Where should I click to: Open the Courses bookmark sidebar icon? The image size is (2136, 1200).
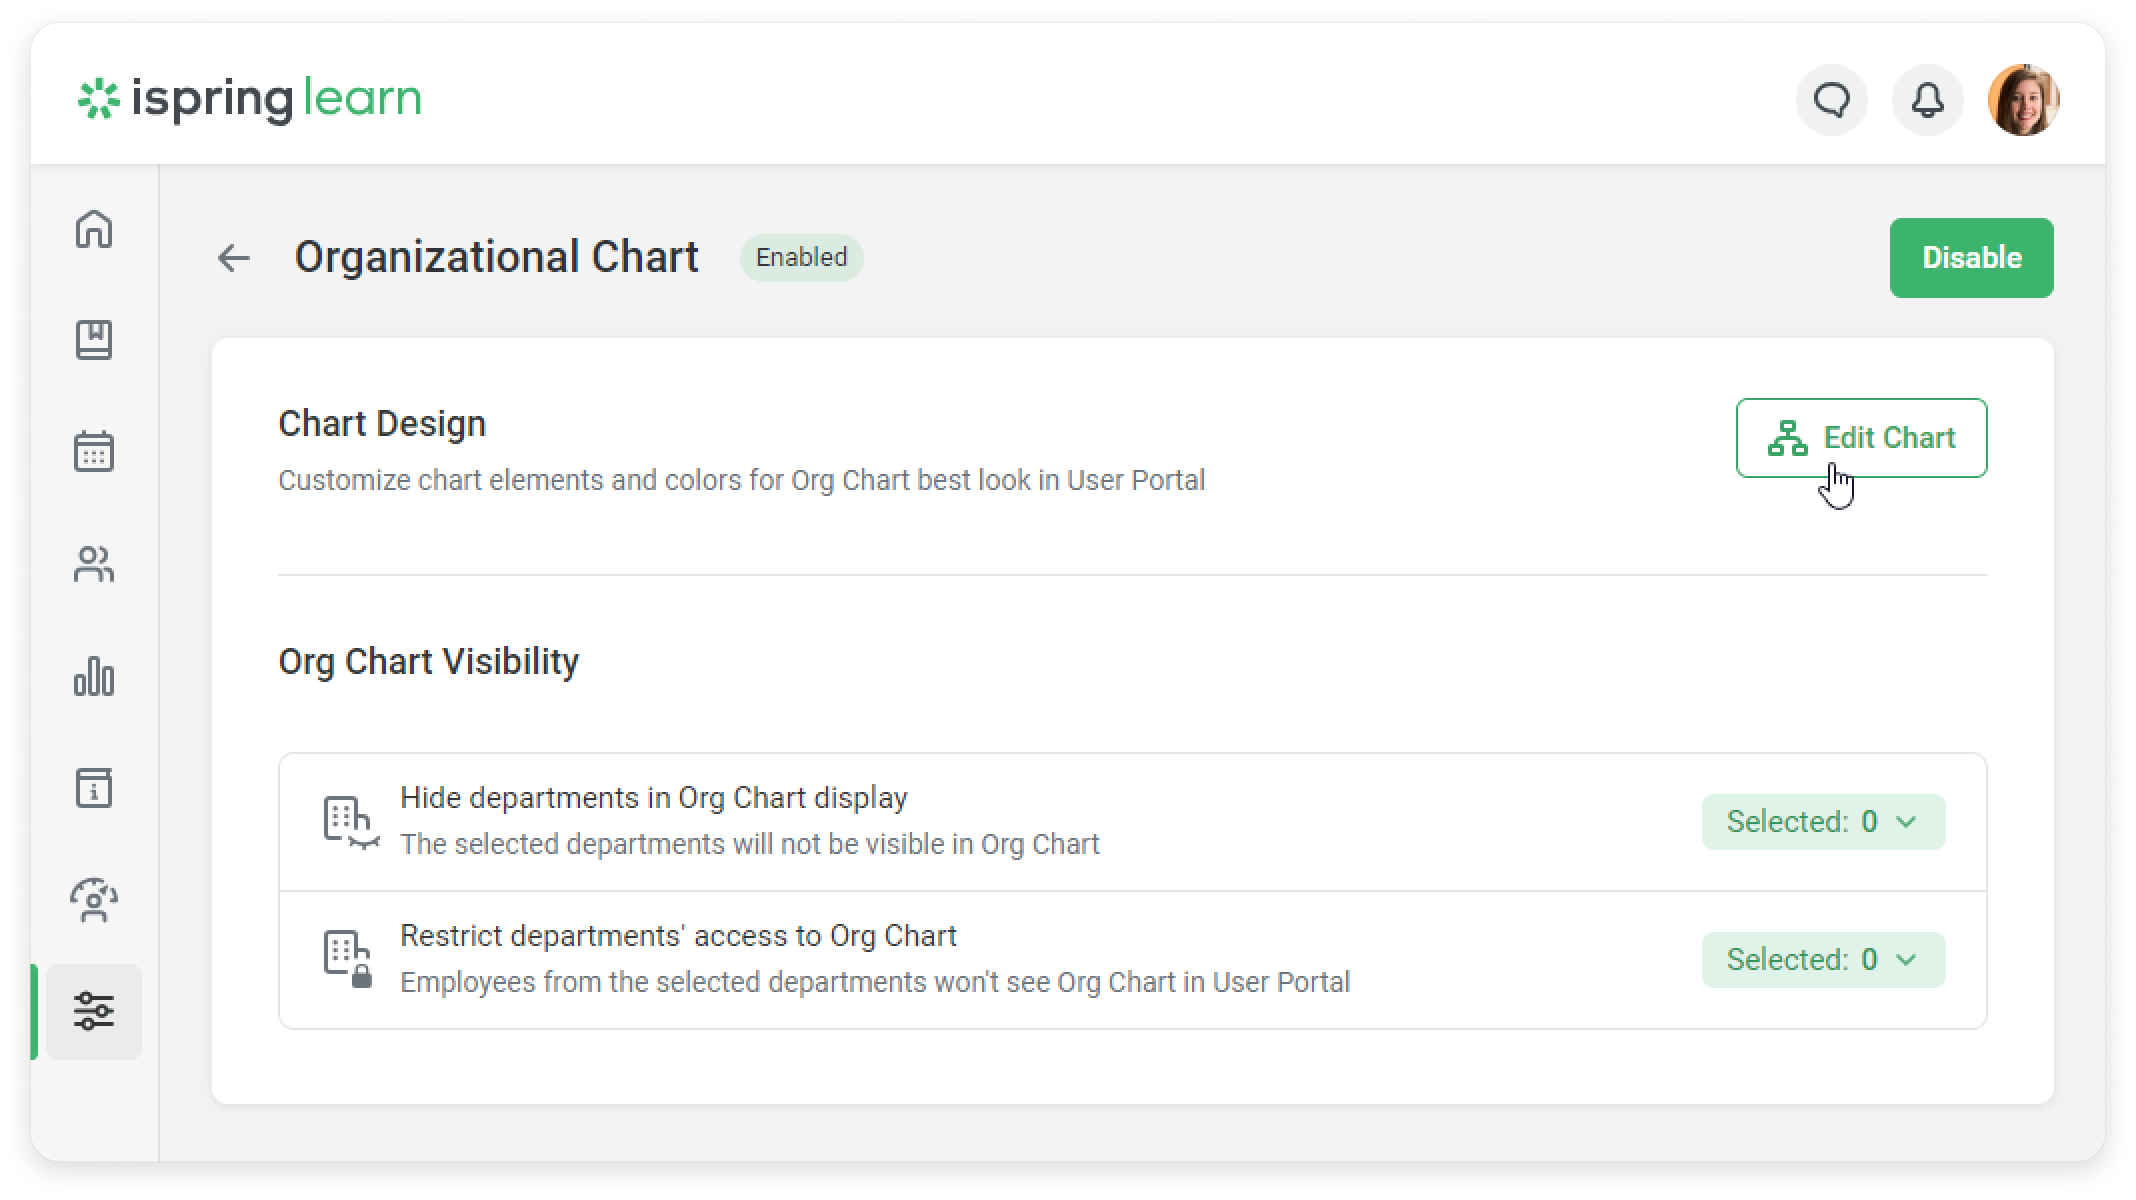[94, 340]
